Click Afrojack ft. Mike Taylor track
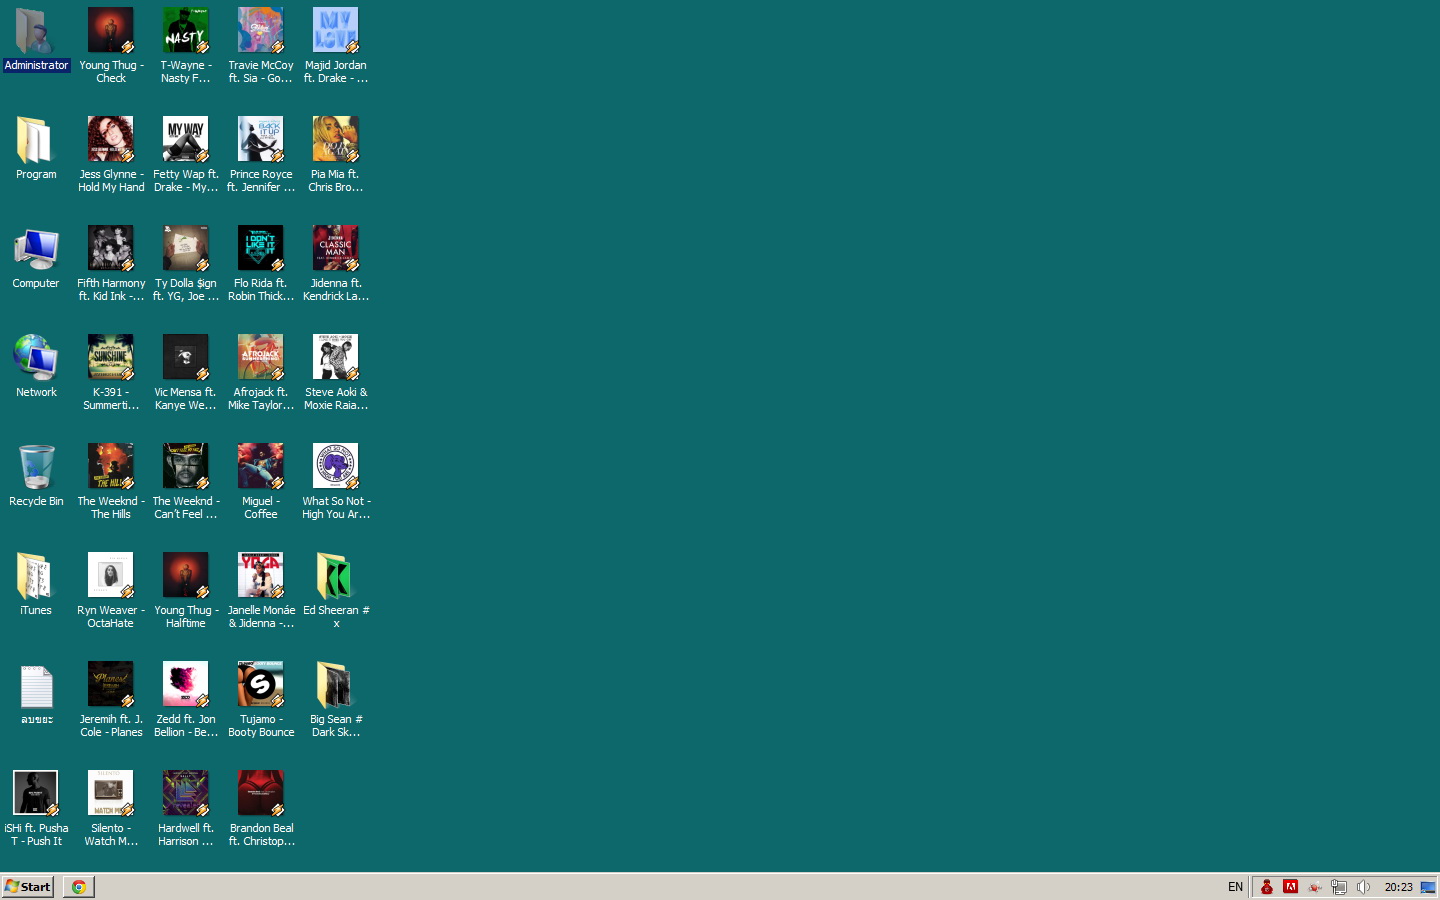Screen dimensions: 1440x900 261,373
